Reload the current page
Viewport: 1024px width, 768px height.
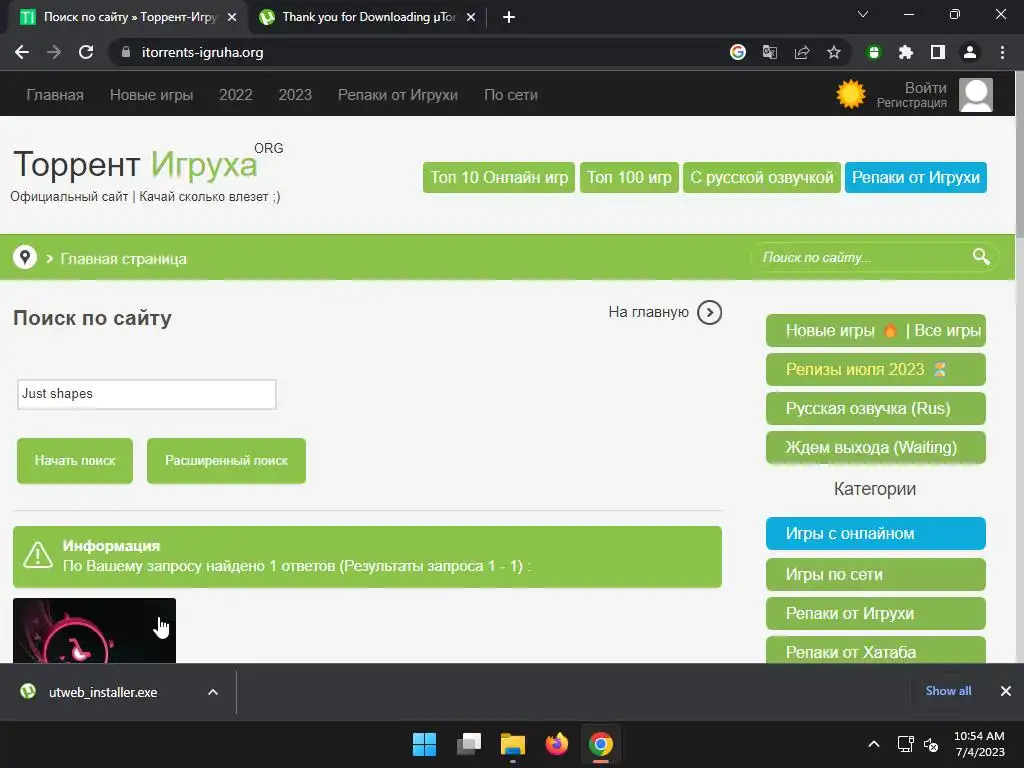(x=86, y=52)
